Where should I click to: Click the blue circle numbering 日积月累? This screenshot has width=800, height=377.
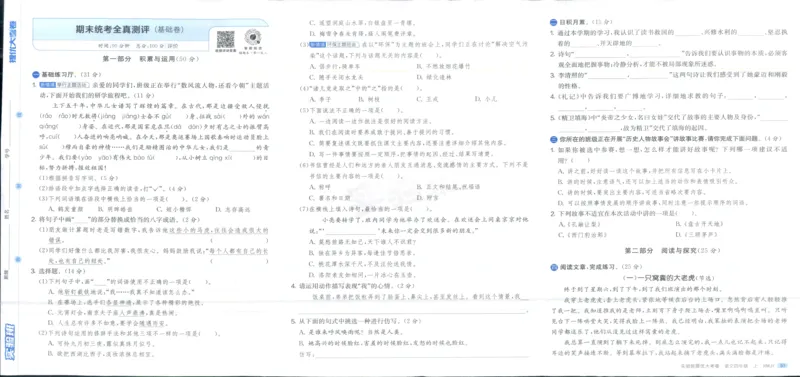tap(554, 23)
